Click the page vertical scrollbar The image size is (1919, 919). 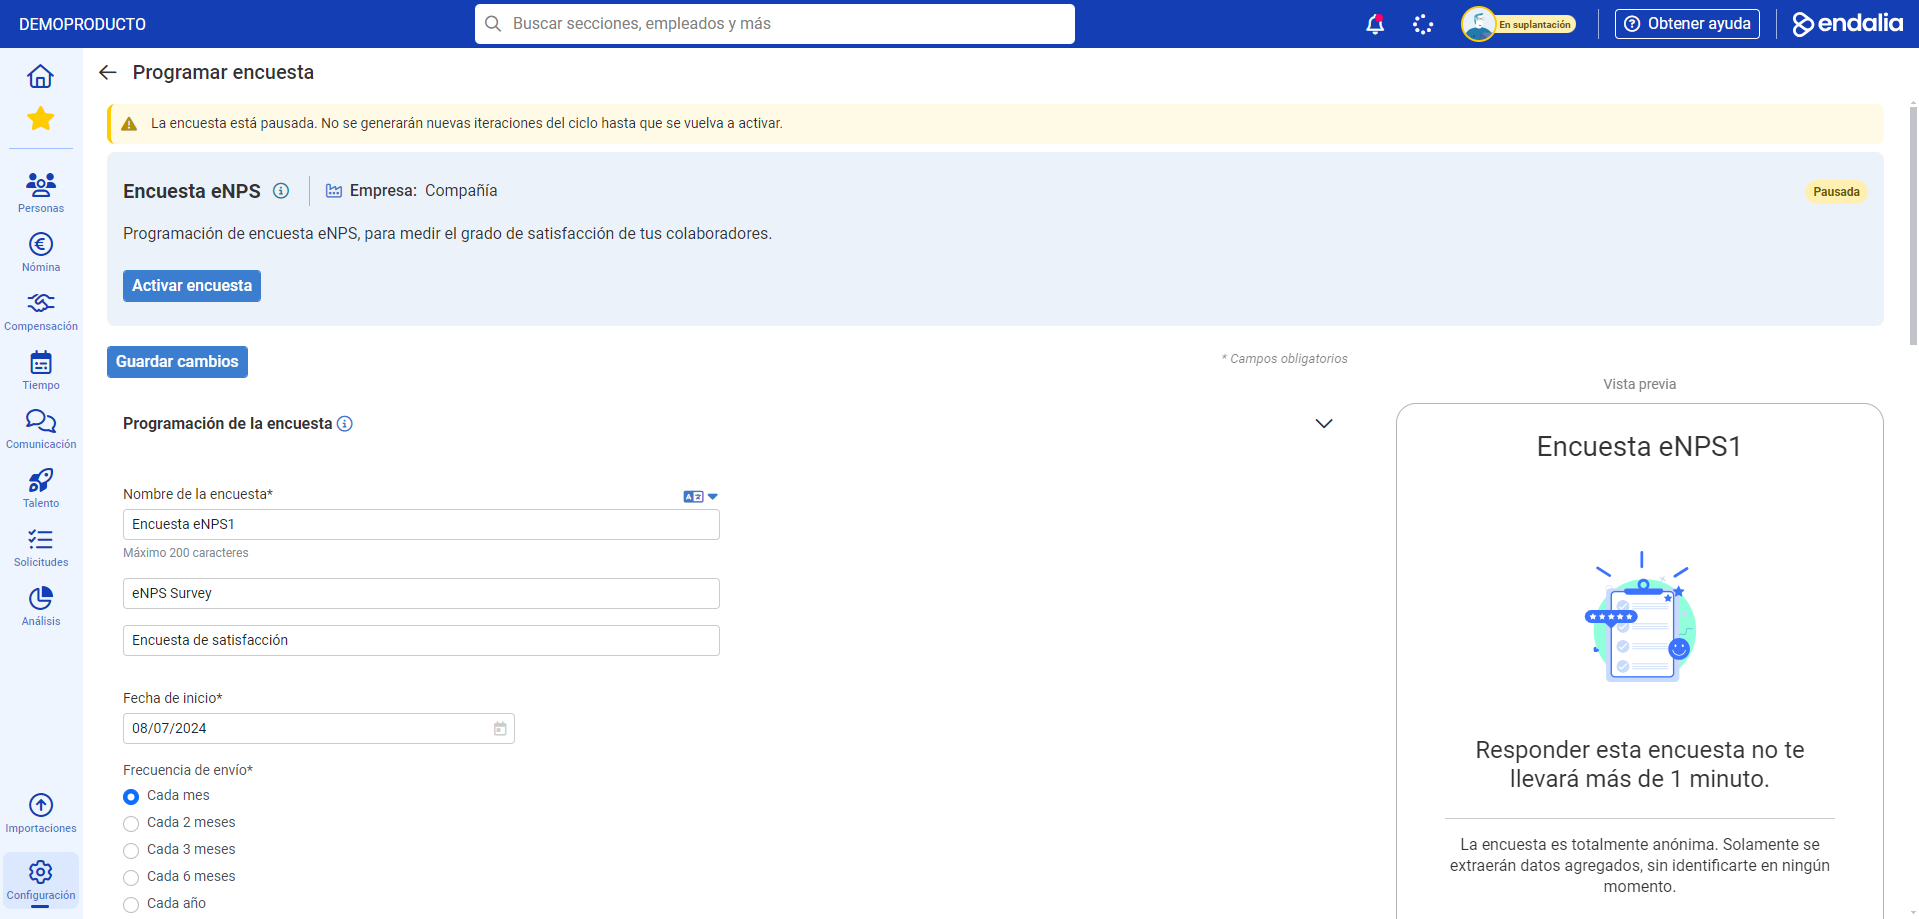coord(1913,225)
